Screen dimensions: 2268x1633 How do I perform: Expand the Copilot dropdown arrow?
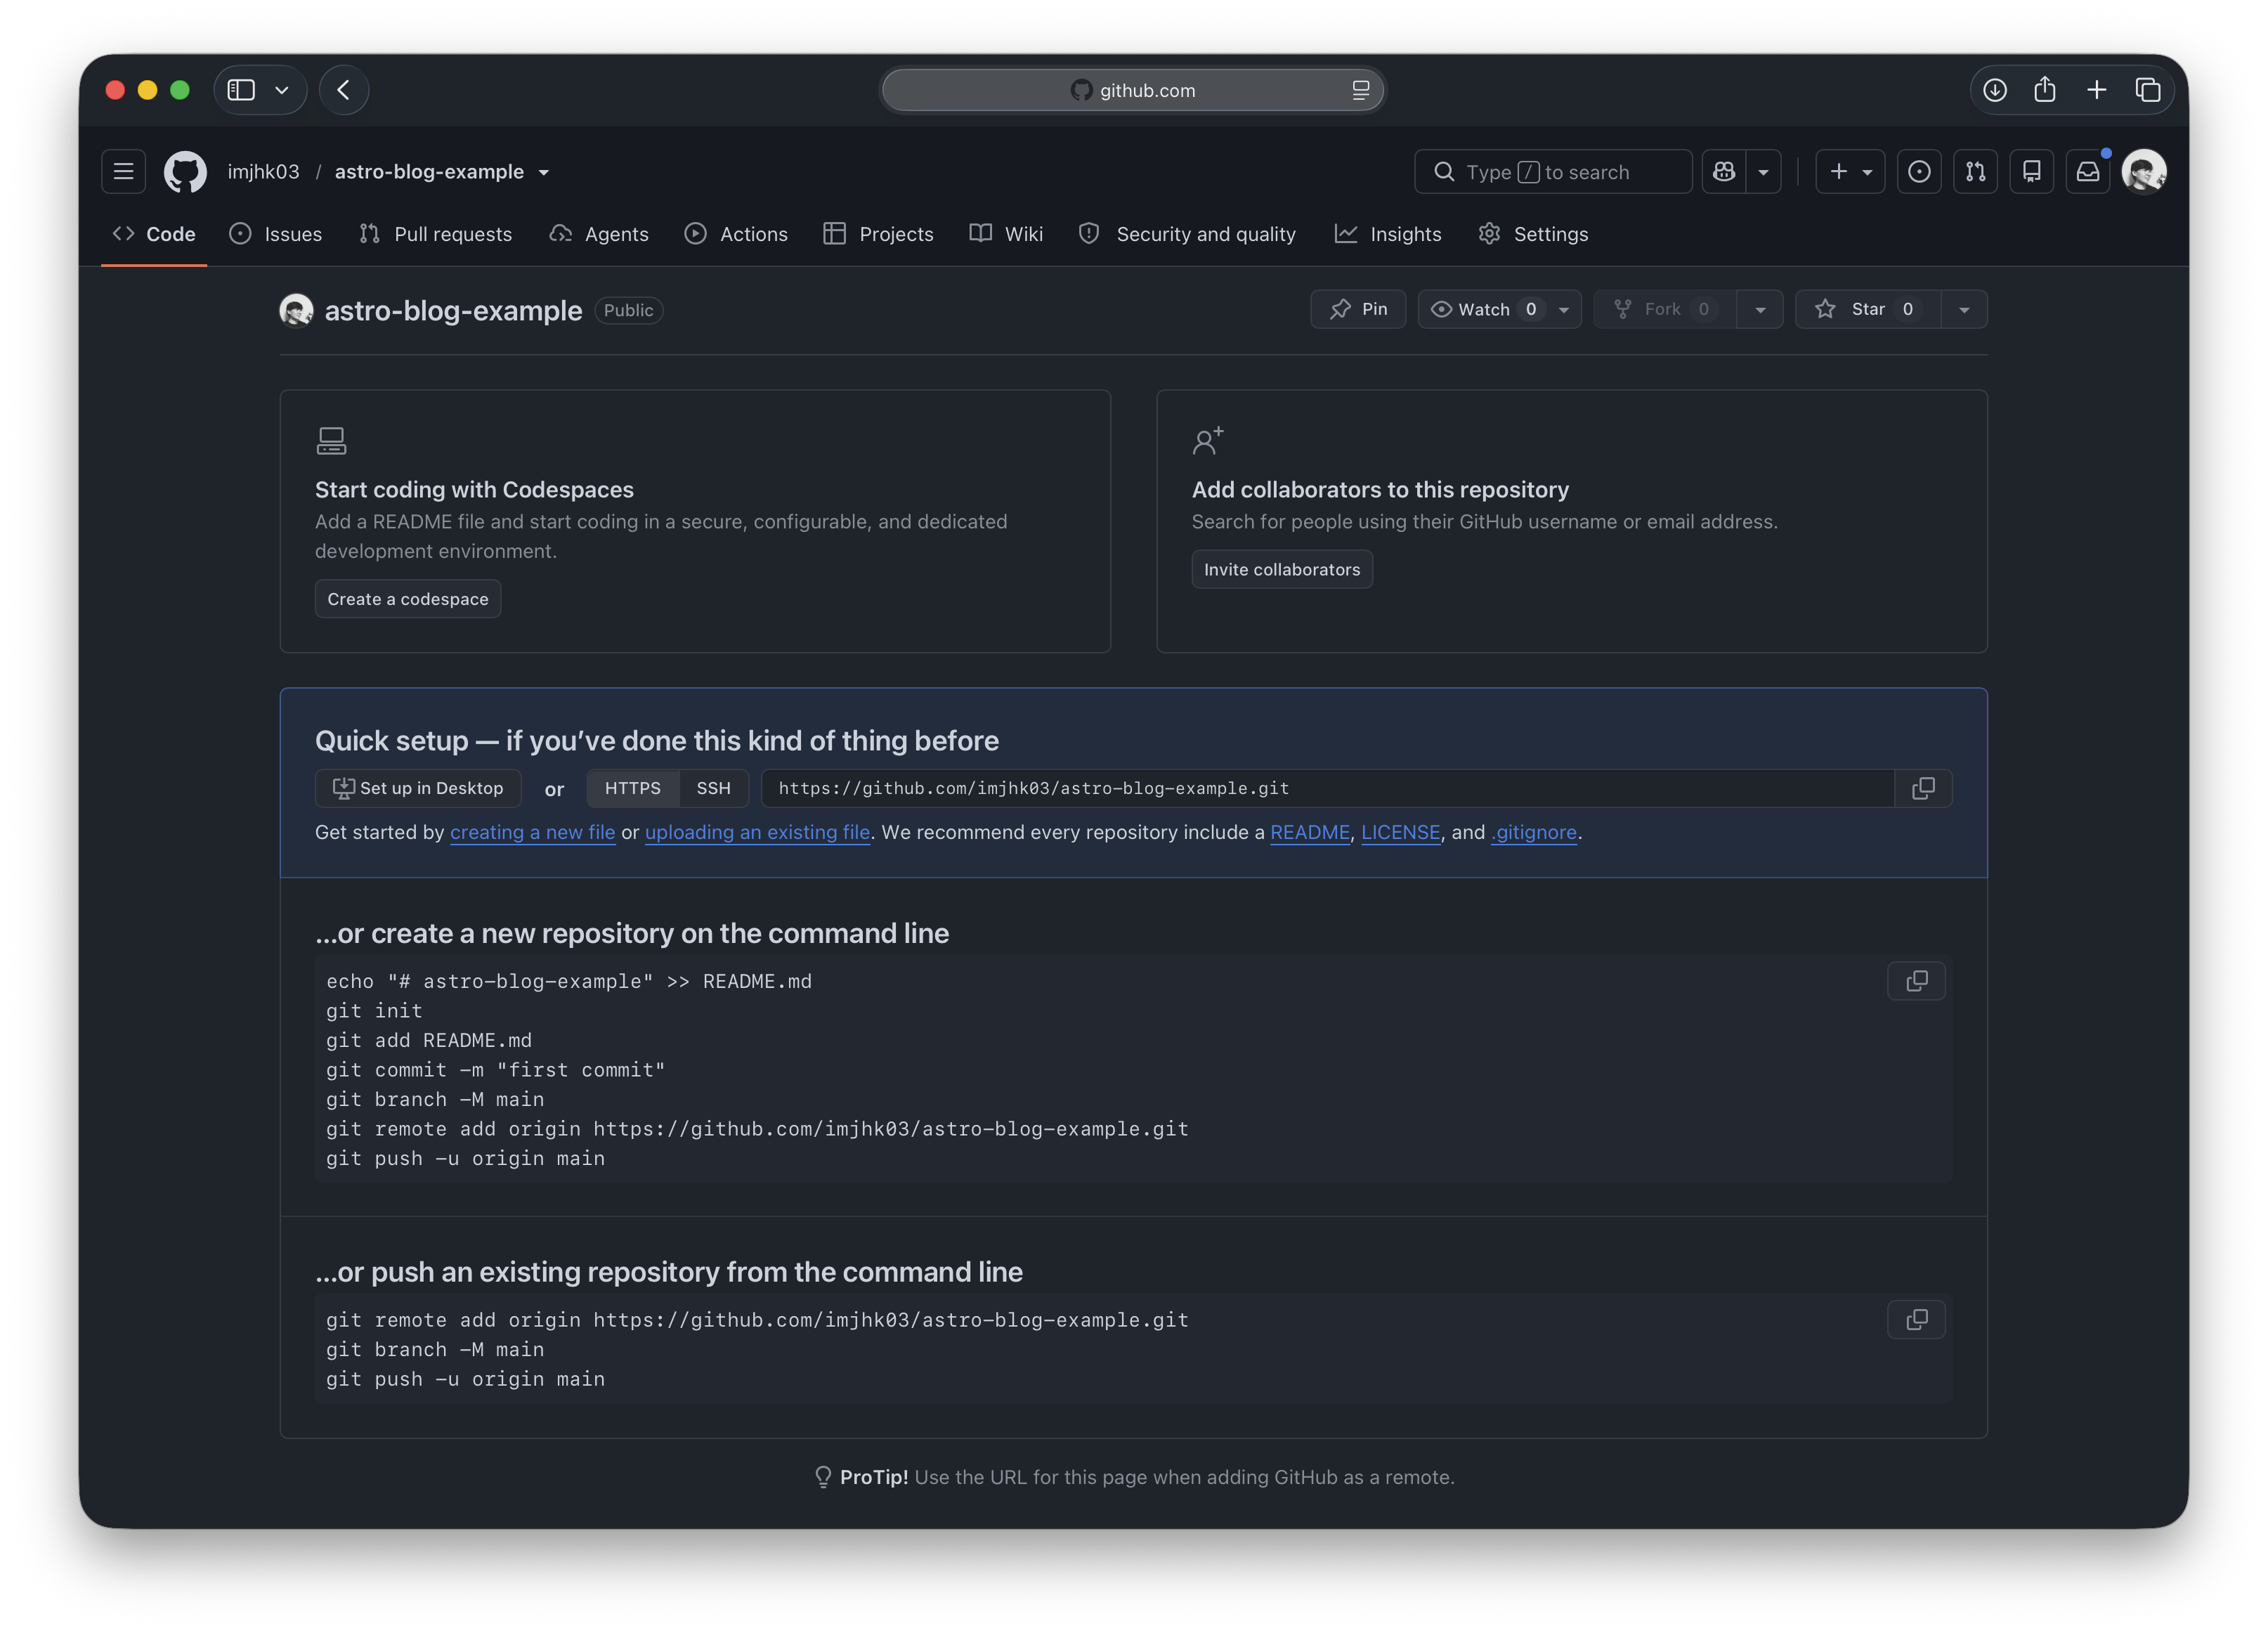[1763, 172]
